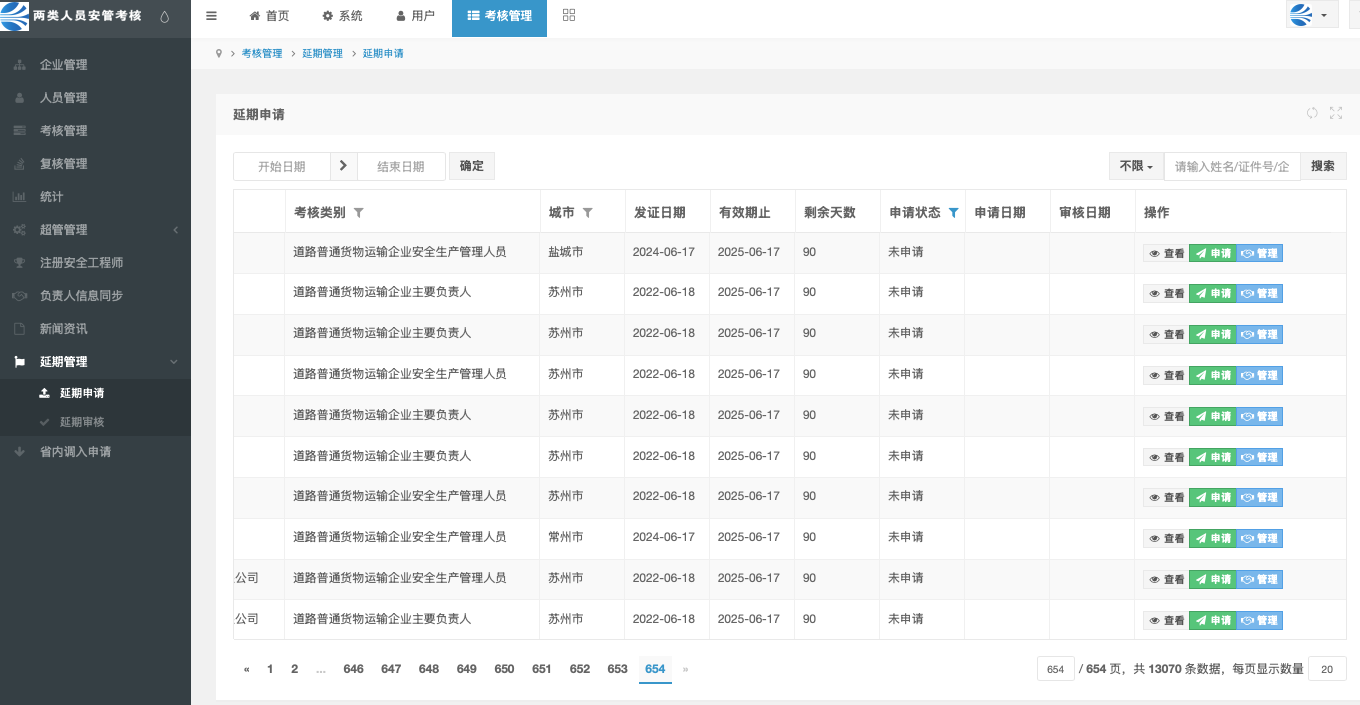Viewport: 1360px width, 705px height.
Task: Click the 确定 date filter button
Action: point(472,166)
